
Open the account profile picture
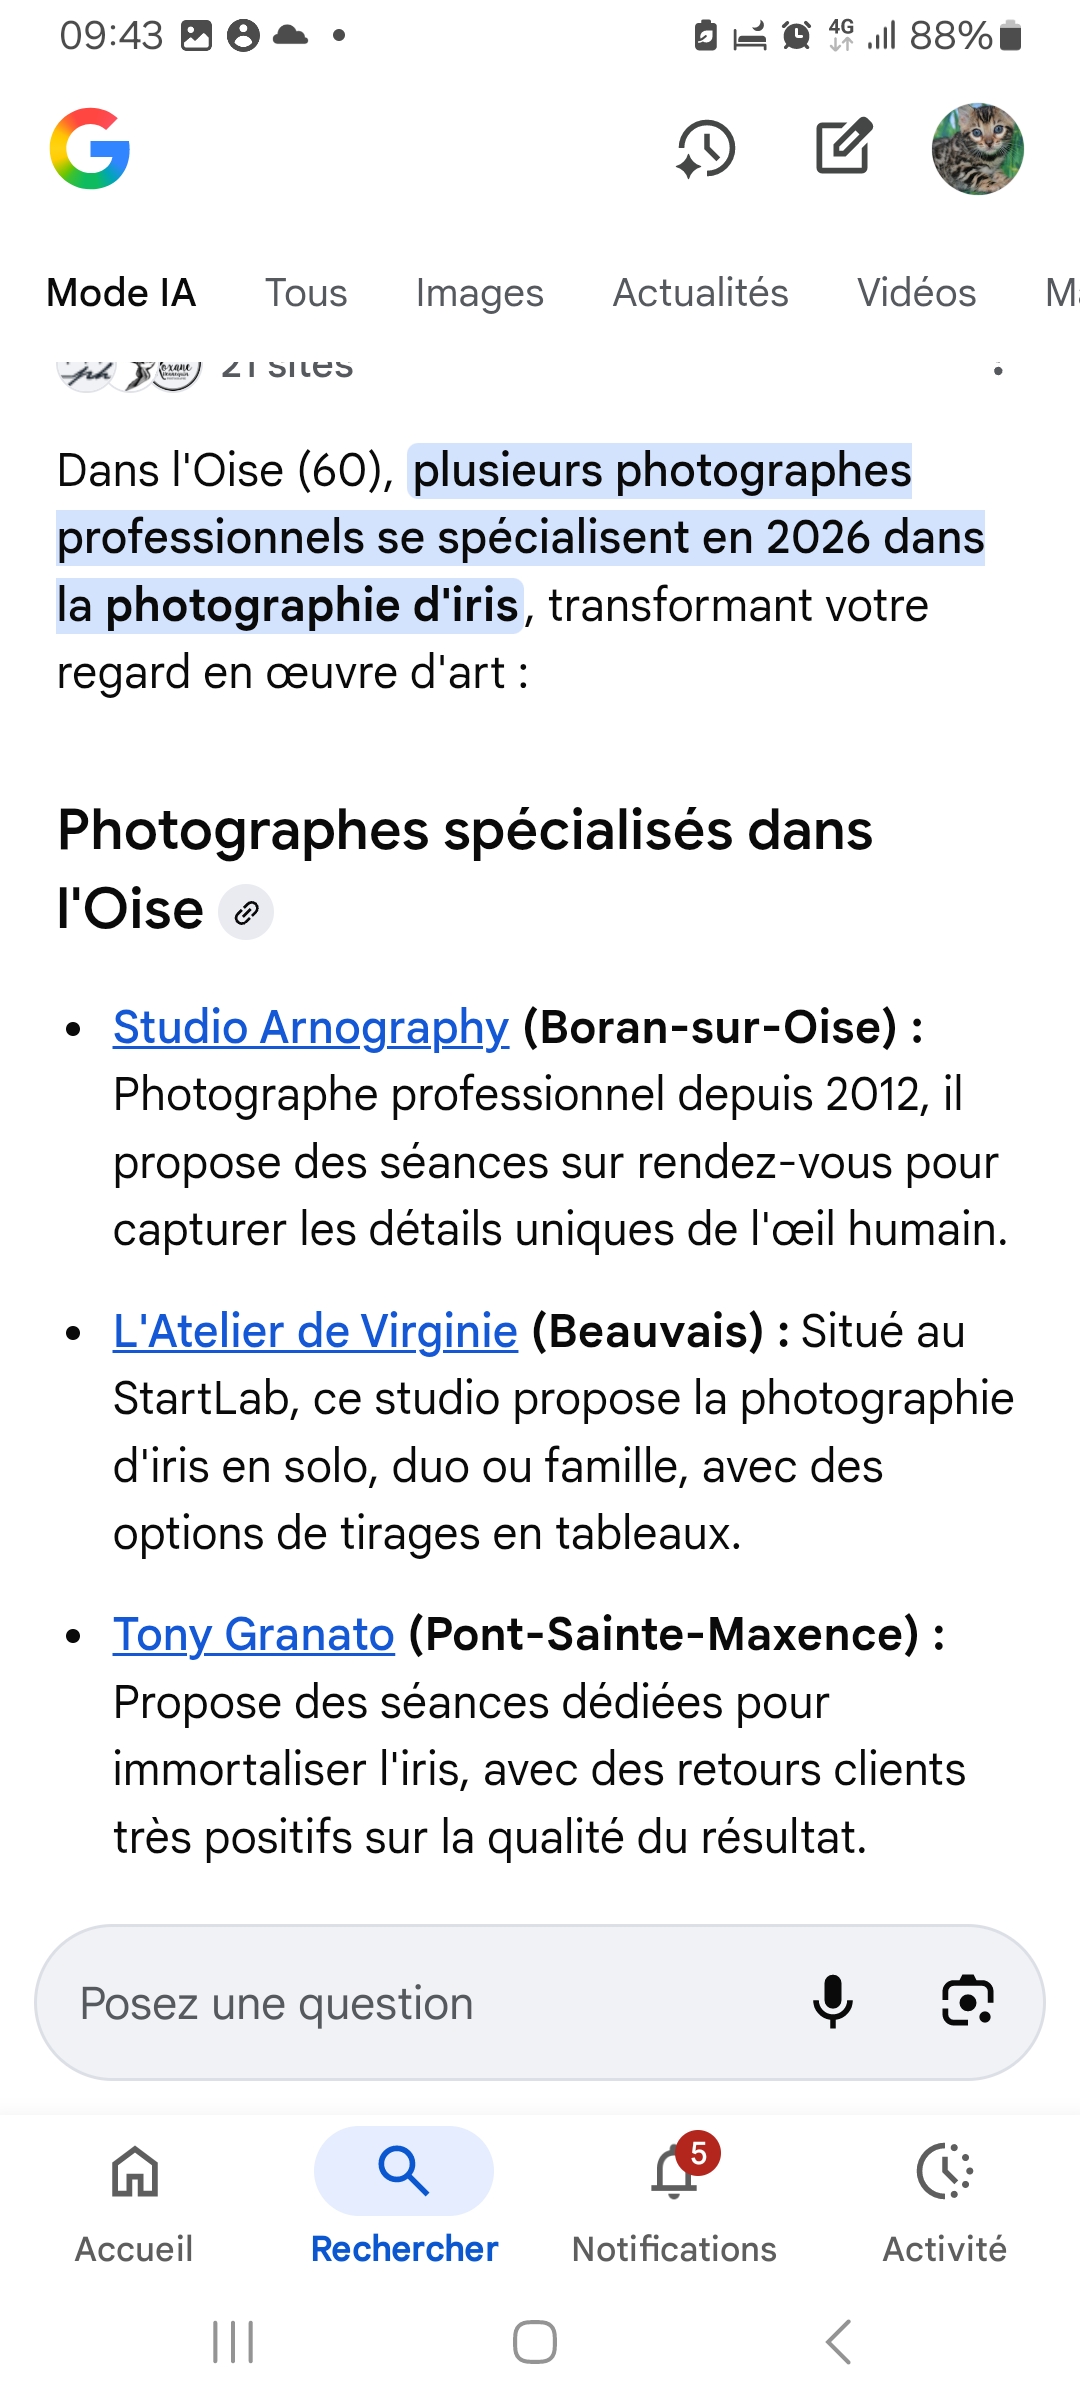click(x=977, y=149)
